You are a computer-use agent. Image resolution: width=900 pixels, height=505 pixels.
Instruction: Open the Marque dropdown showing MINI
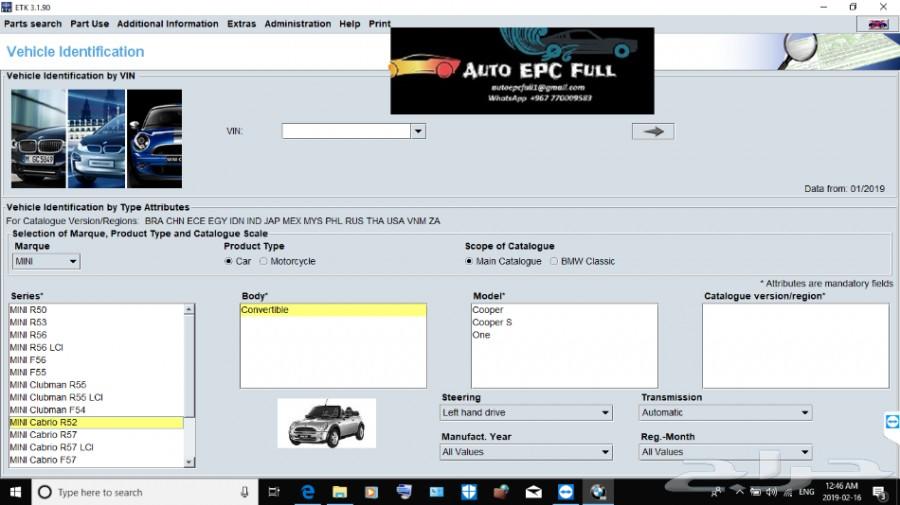[x=46, y=261]
